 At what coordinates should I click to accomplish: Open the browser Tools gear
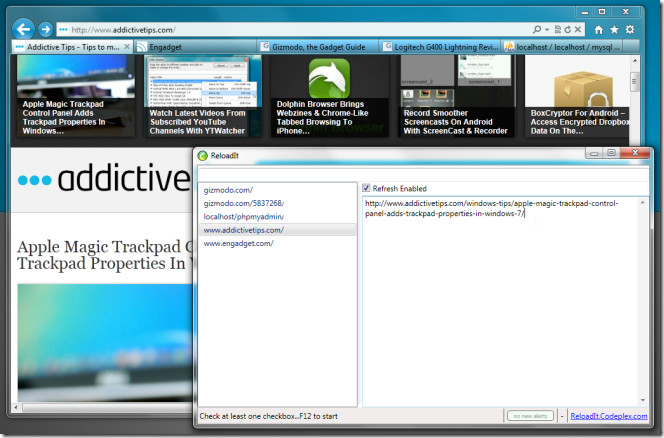click(x=630, y=29)
